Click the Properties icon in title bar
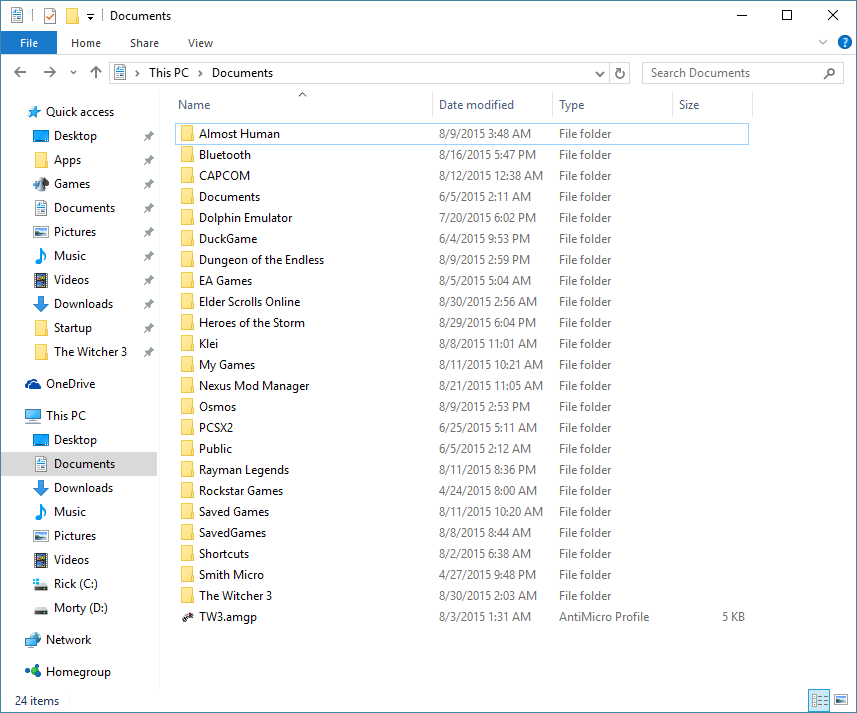857x713 pixels. pyautogui.click(x=50, y=16)
